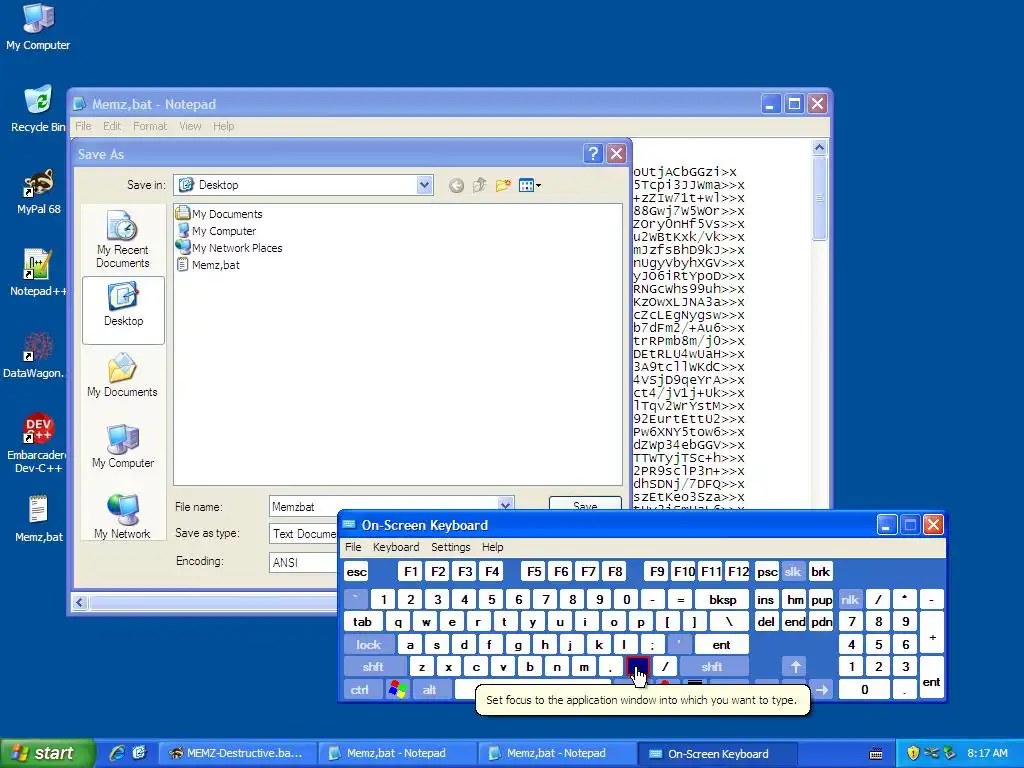Image resolution: width=1024 pixels, height=768 pixels.
Task: Select Memz,bat file on the desktop
Action: tap(39, 519)
